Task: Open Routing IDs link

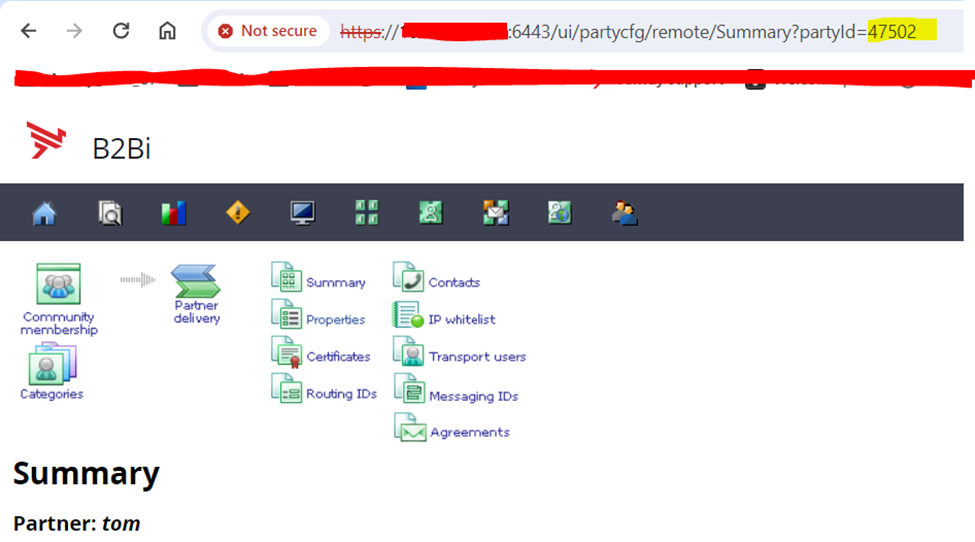Action: [341, 394]
